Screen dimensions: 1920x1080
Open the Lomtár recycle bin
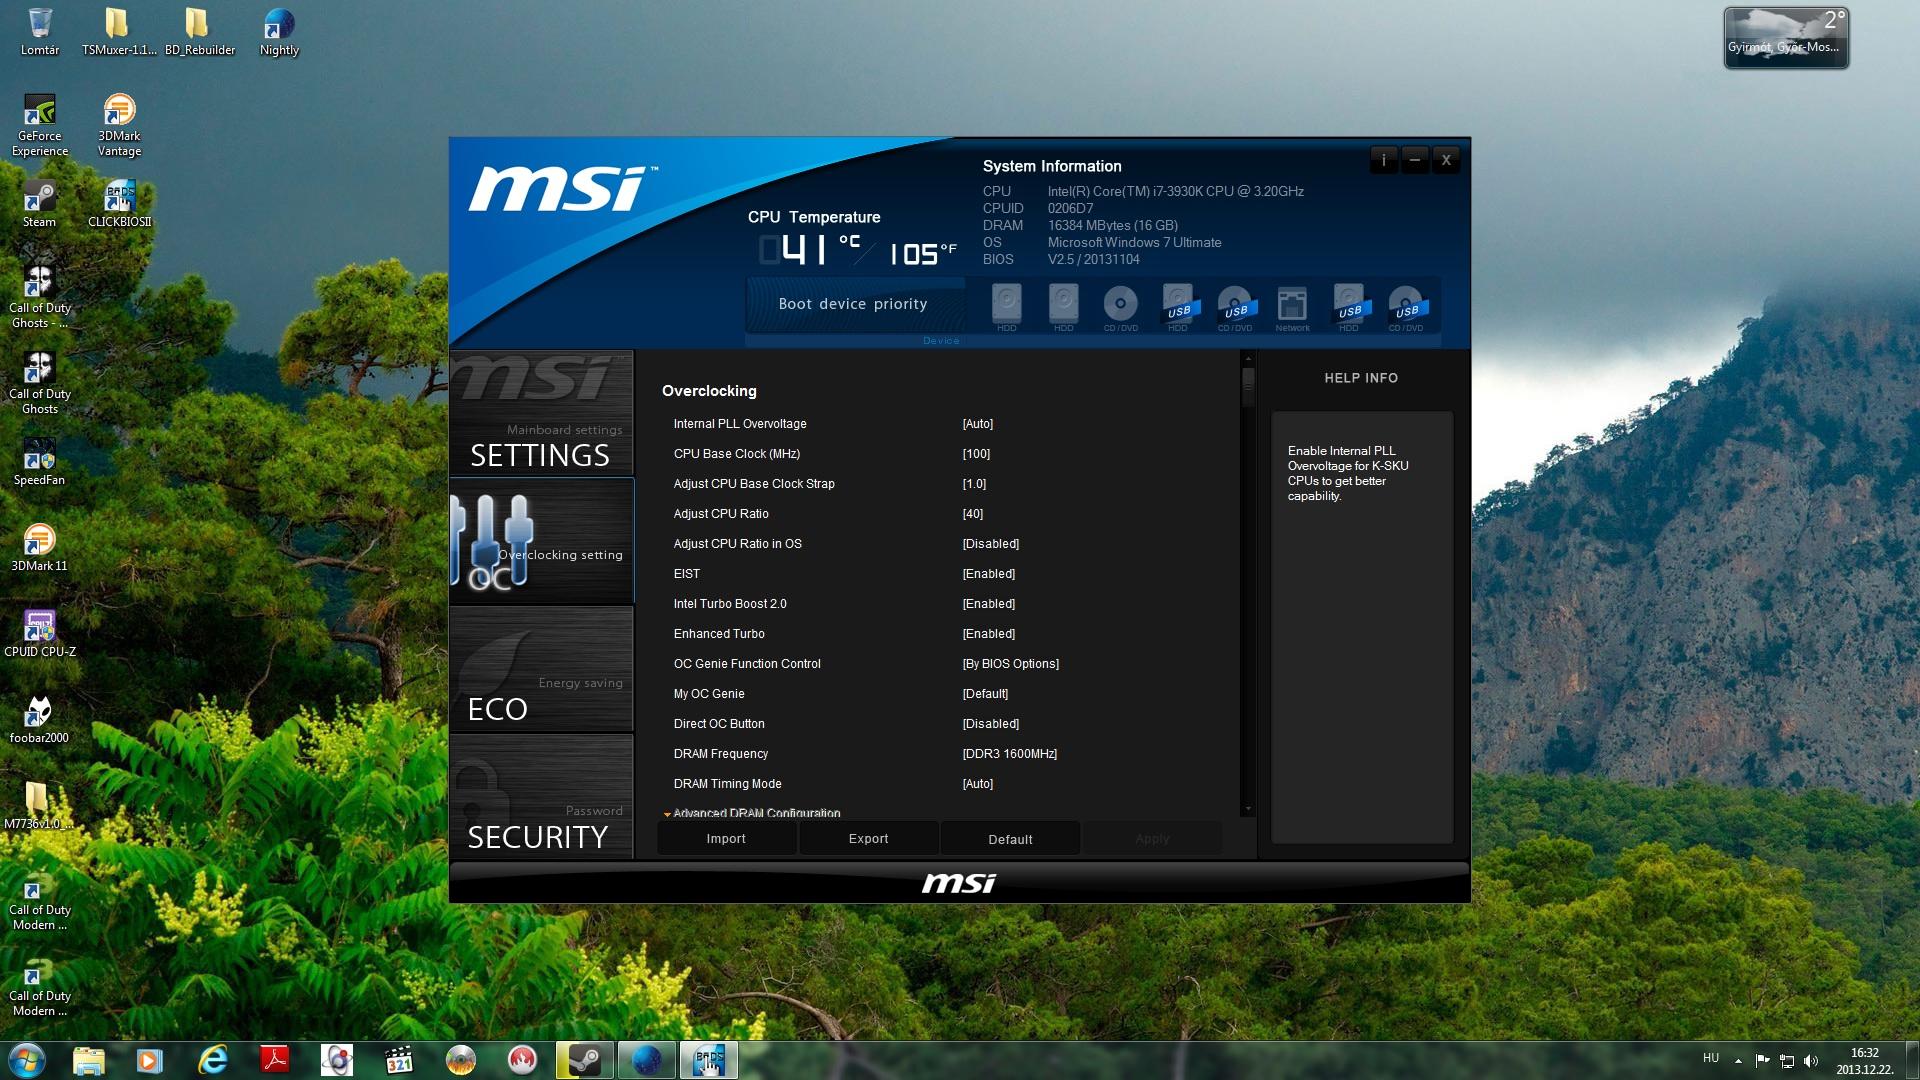click(39, 32)
